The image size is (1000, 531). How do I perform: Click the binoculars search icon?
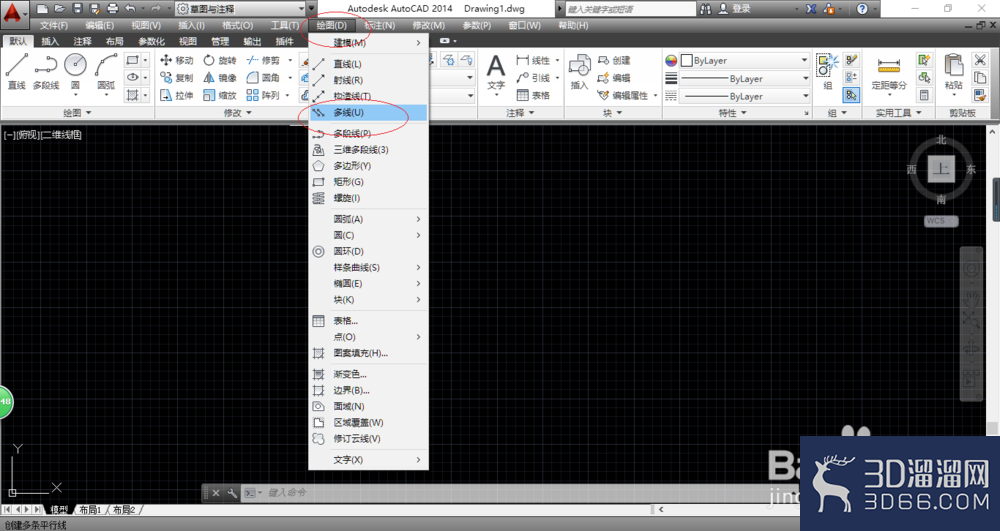pos(705,9)
